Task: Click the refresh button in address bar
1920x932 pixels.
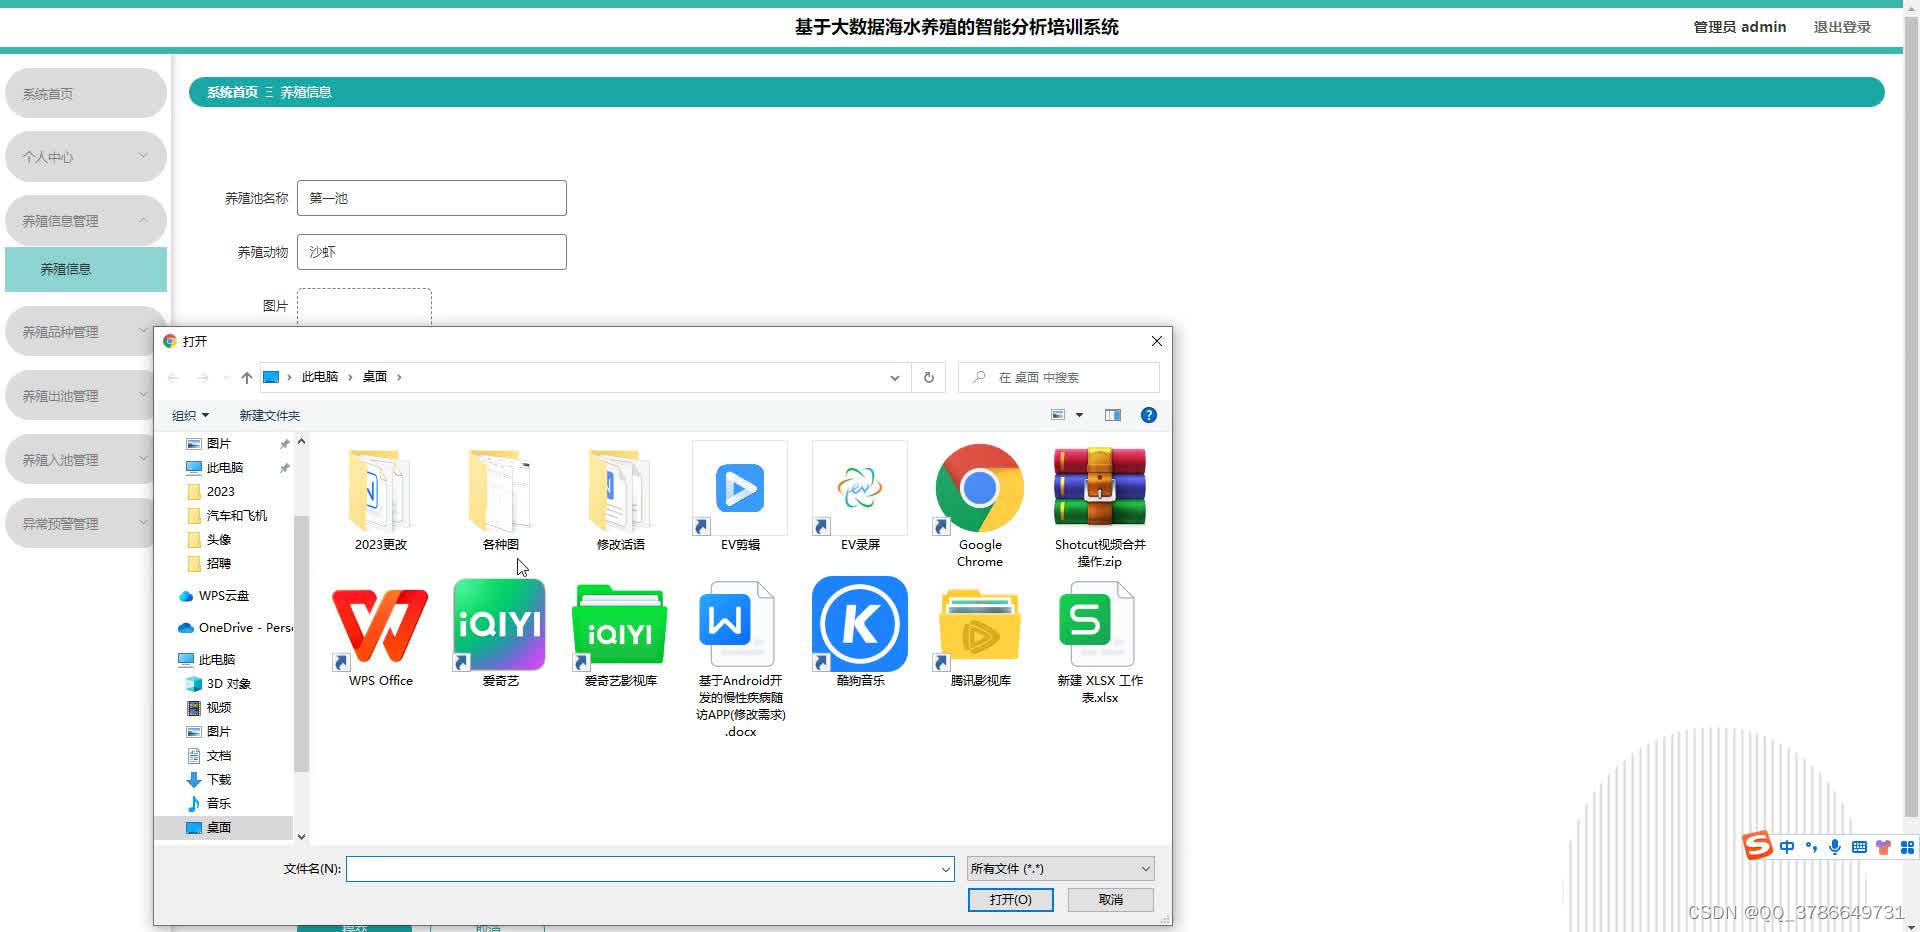Action: (928, 377)
